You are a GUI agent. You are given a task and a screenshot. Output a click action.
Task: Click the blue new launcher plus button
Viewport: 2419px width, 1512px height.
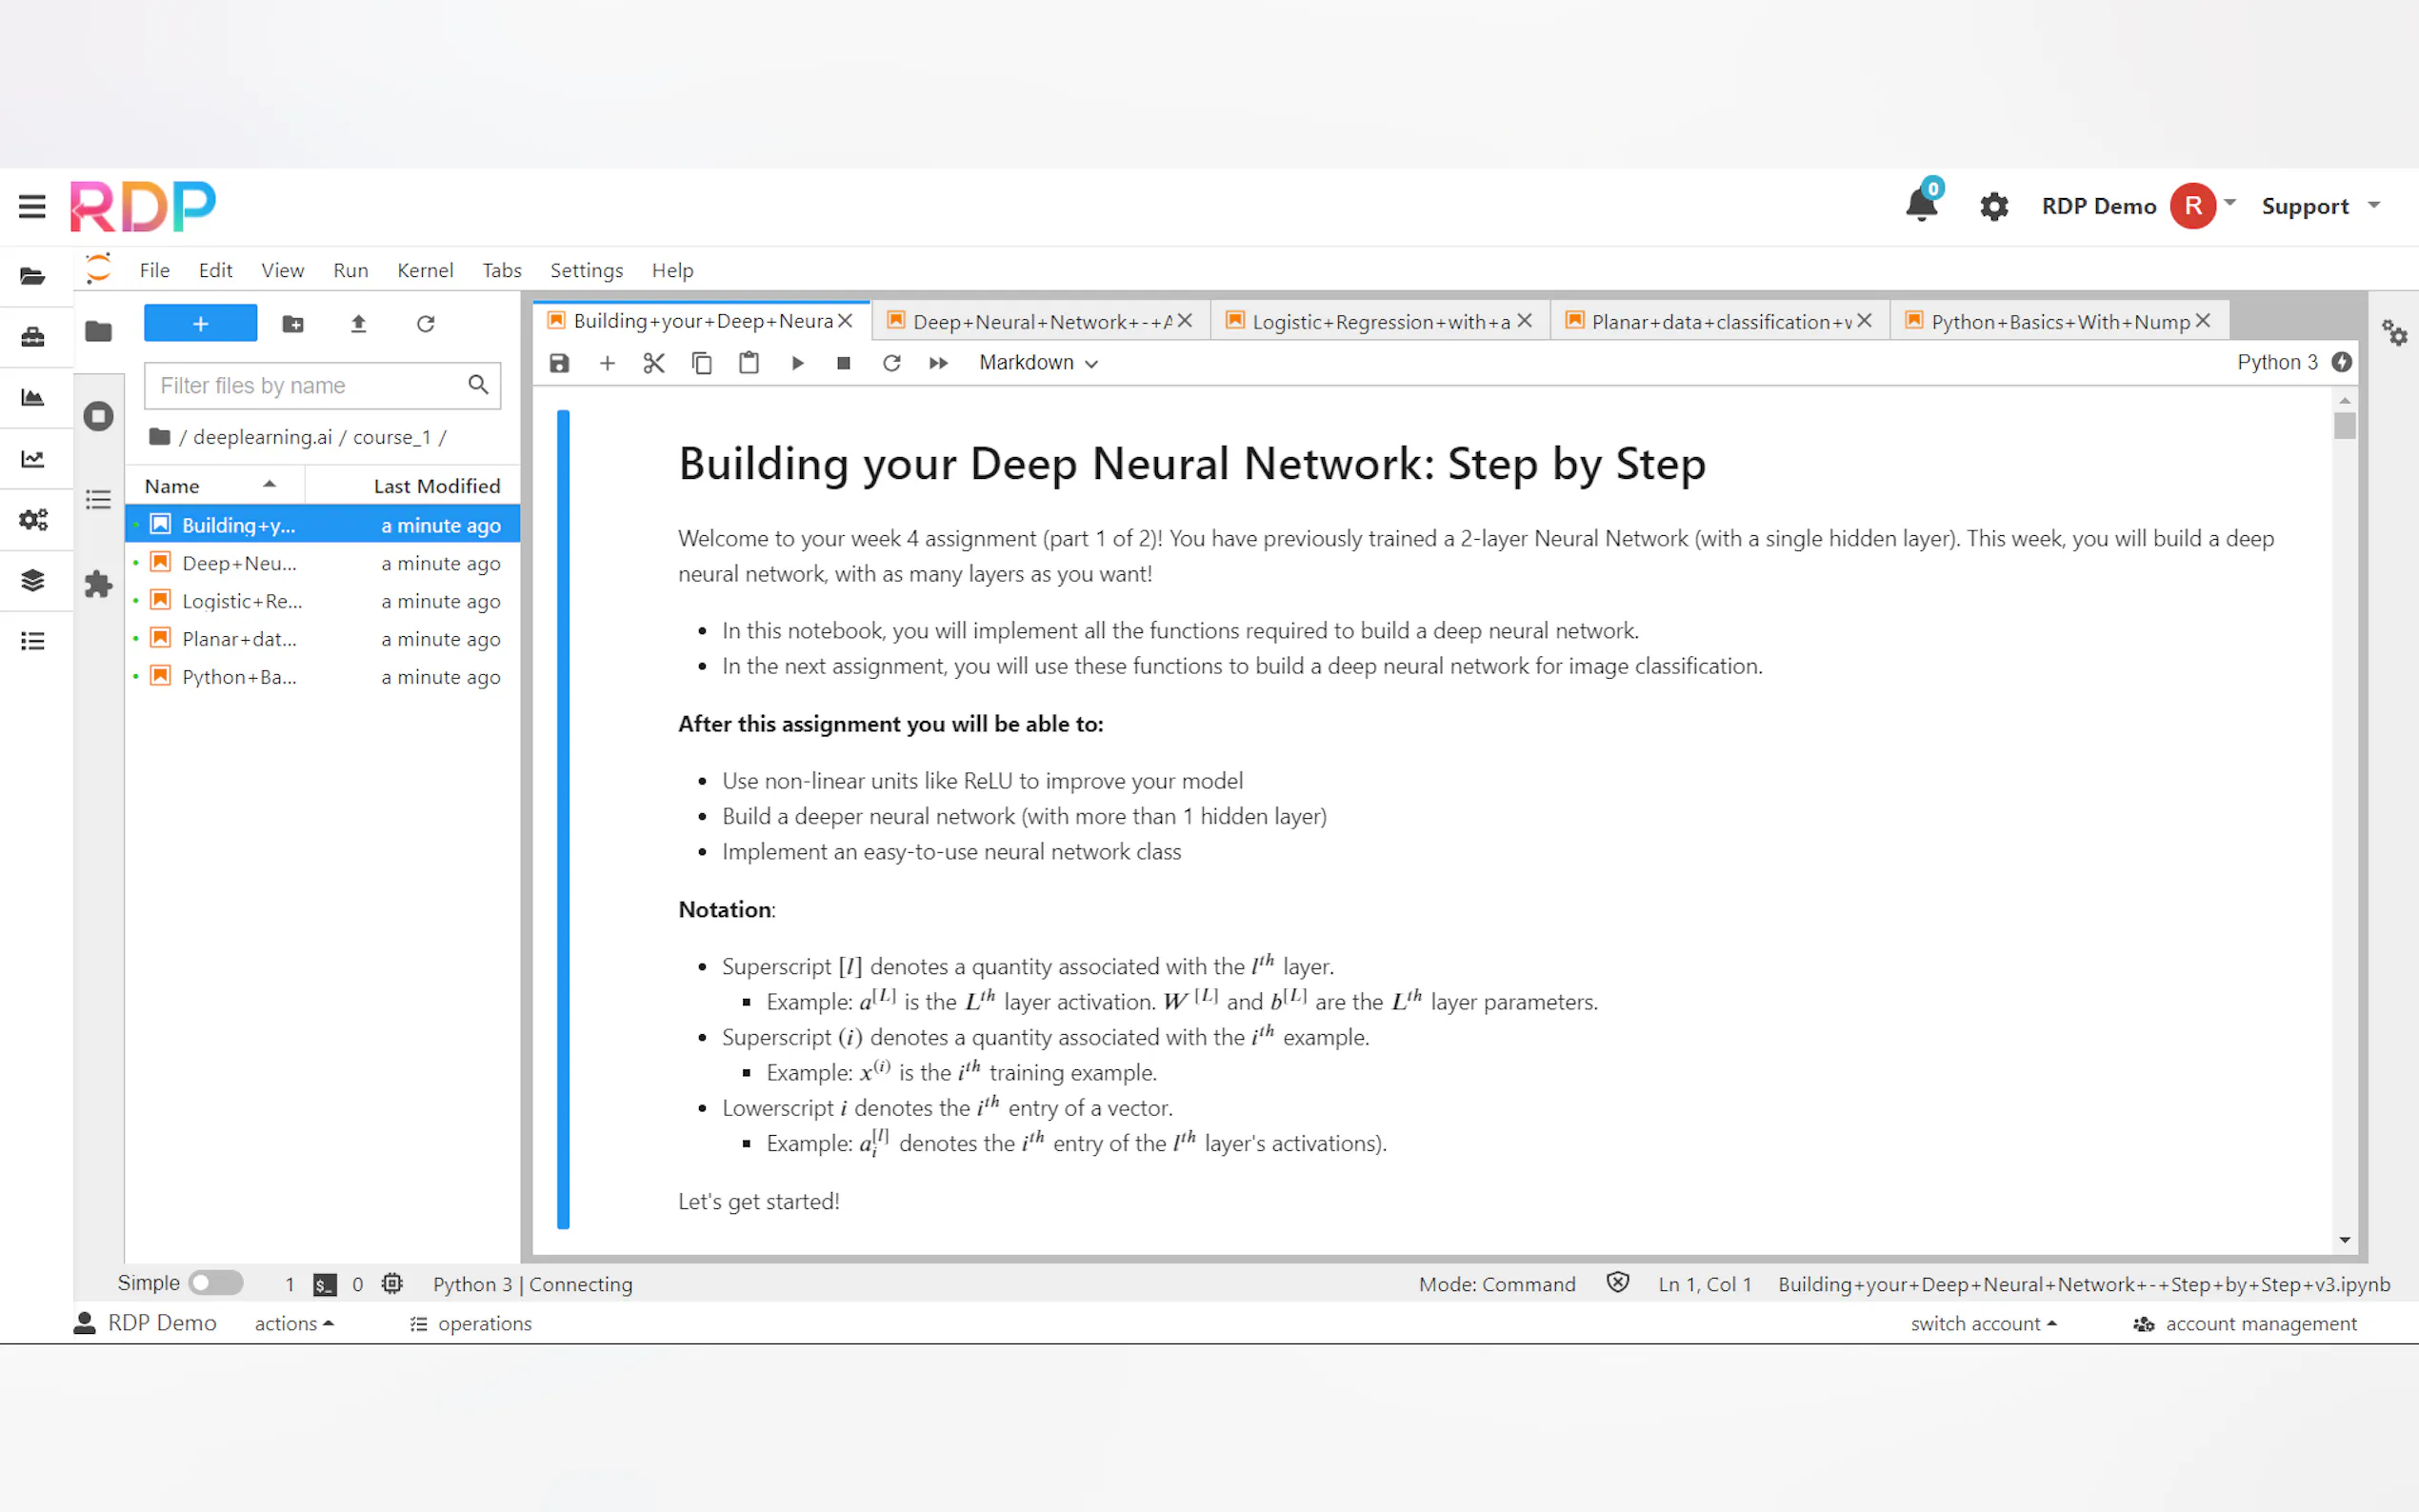(x=200, y=324)
